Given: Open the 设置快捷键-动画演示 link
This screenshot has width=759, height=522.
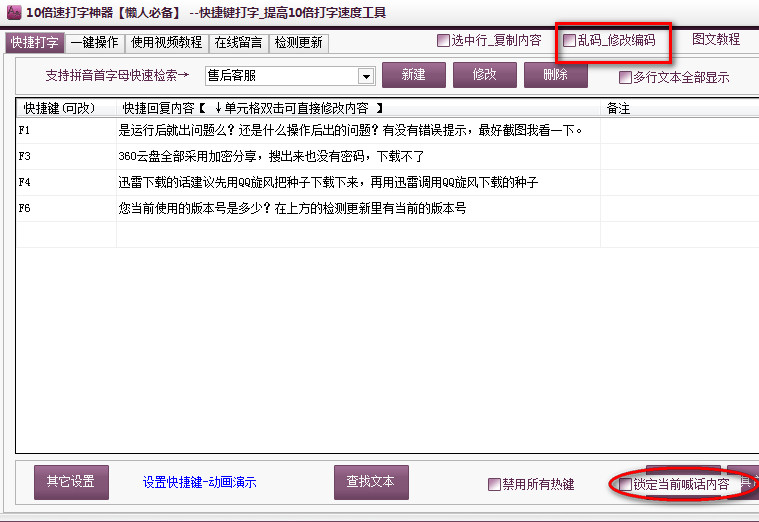Looking at the screenshot, I should [199, 482].
